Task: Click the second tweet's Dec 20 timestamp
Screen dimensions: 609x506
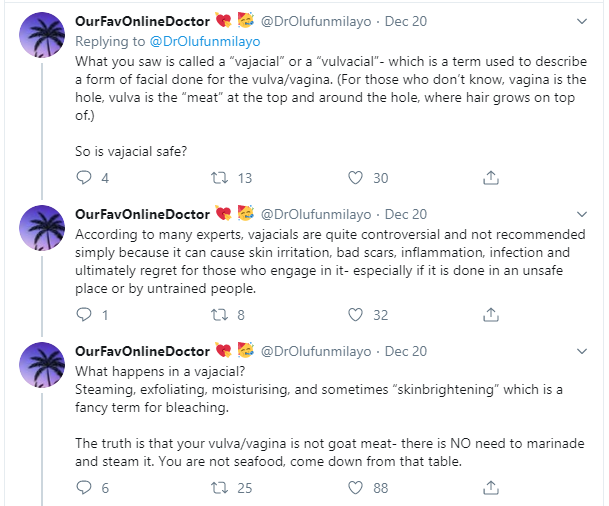Action: [406, 214]
